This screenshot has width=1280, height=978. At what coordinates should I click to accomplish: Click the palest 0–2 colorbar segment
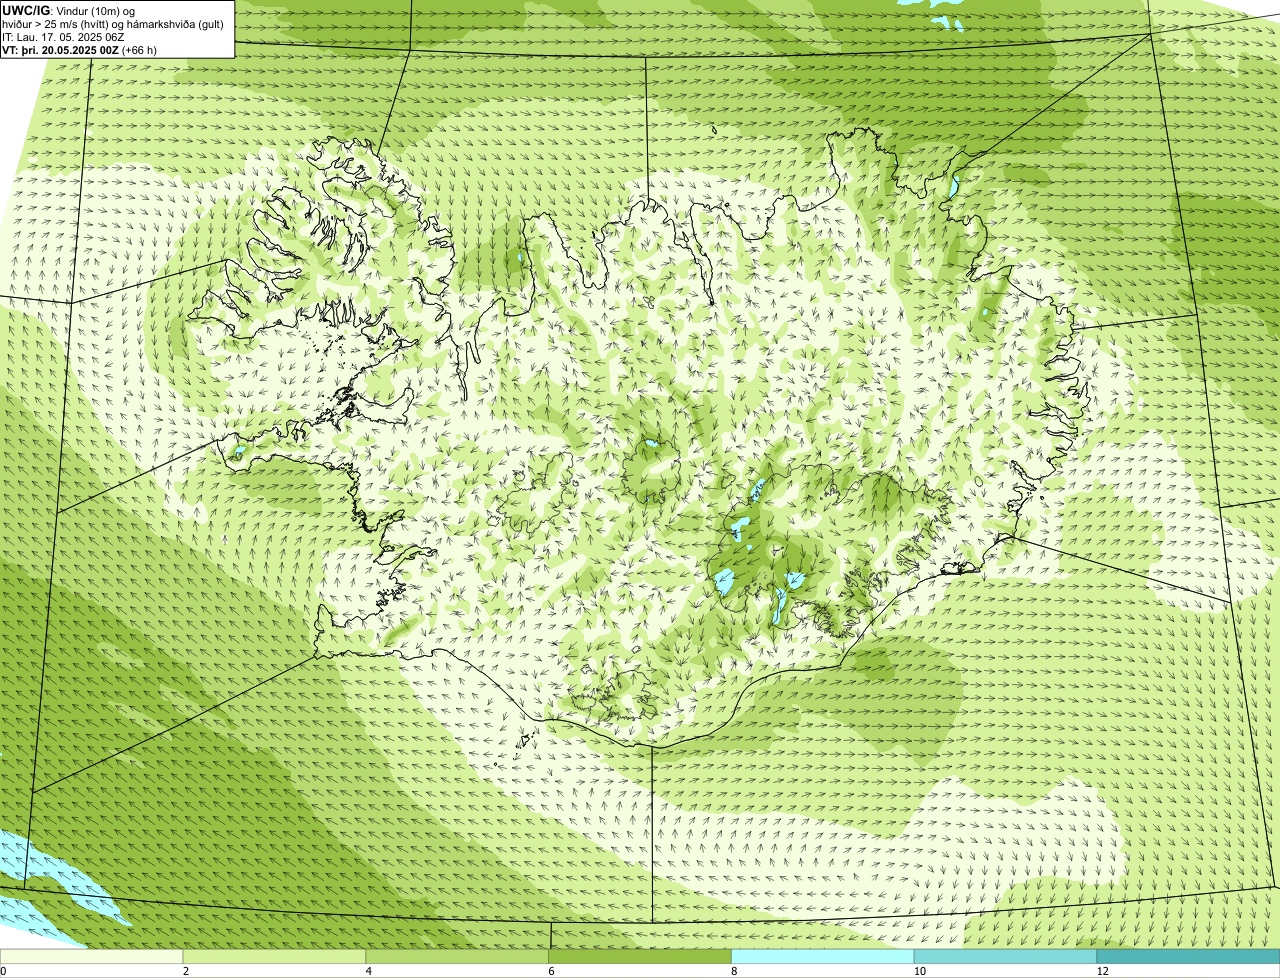tap(92, 957)
